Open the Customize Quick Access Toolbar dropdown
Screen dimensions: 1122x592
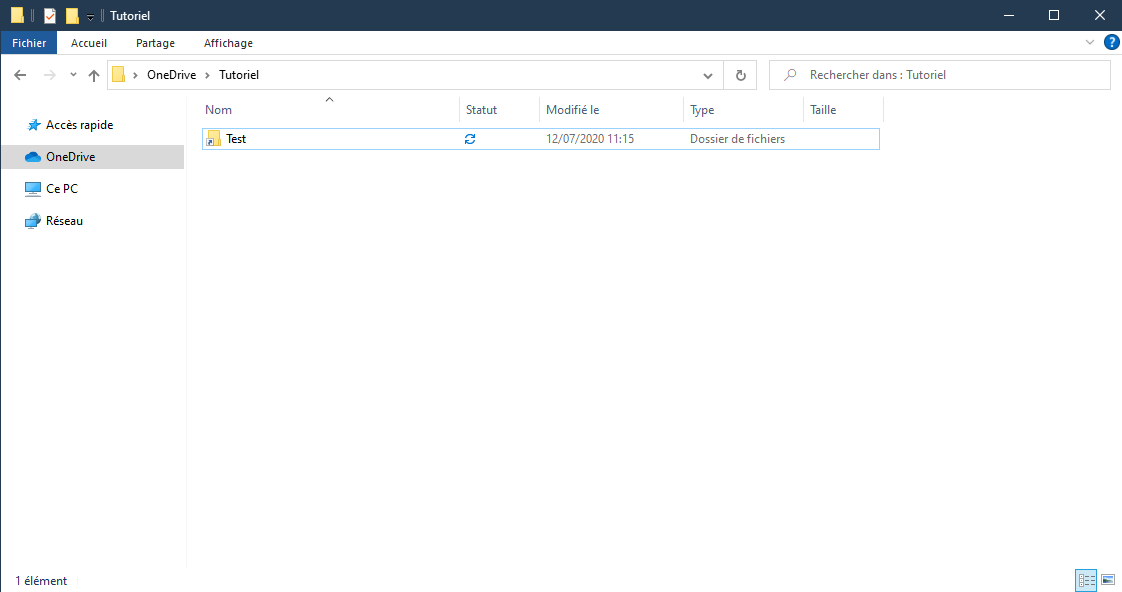90,17
